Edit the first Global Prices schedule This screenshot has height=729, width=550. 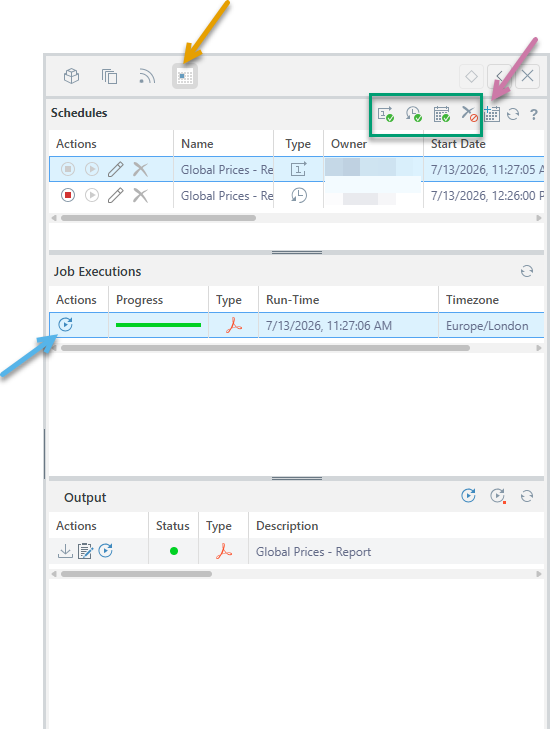tap(116, 169)
